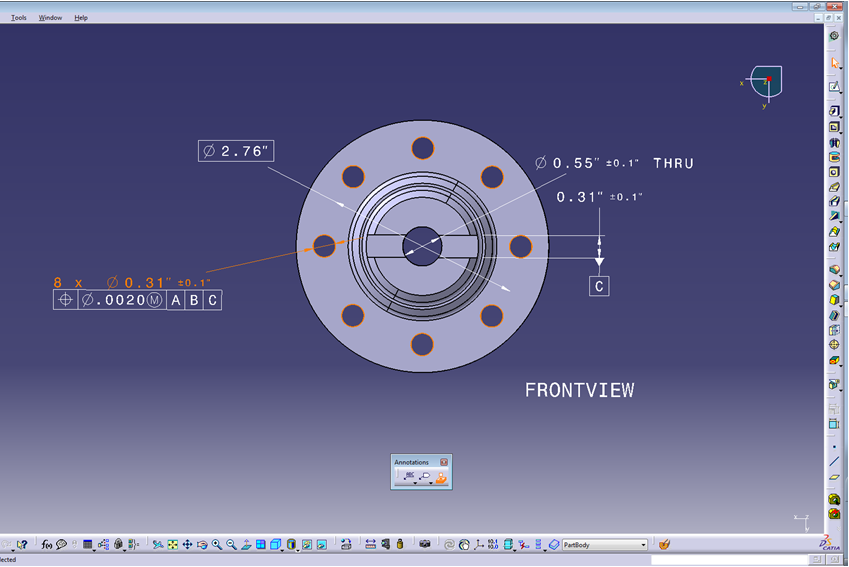The height and width of the screenshot is (567, 849).
Task: Close the Annotations floating toolbar
Action: click(x=444, y=462)
